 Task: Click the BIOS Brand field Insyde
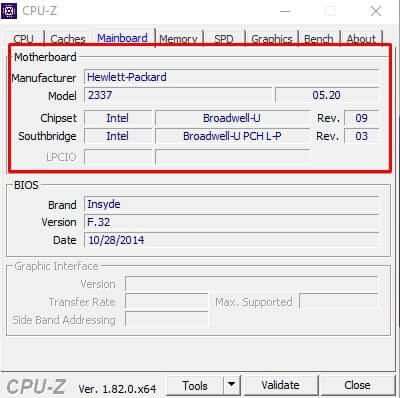click(x=232, y=204)
